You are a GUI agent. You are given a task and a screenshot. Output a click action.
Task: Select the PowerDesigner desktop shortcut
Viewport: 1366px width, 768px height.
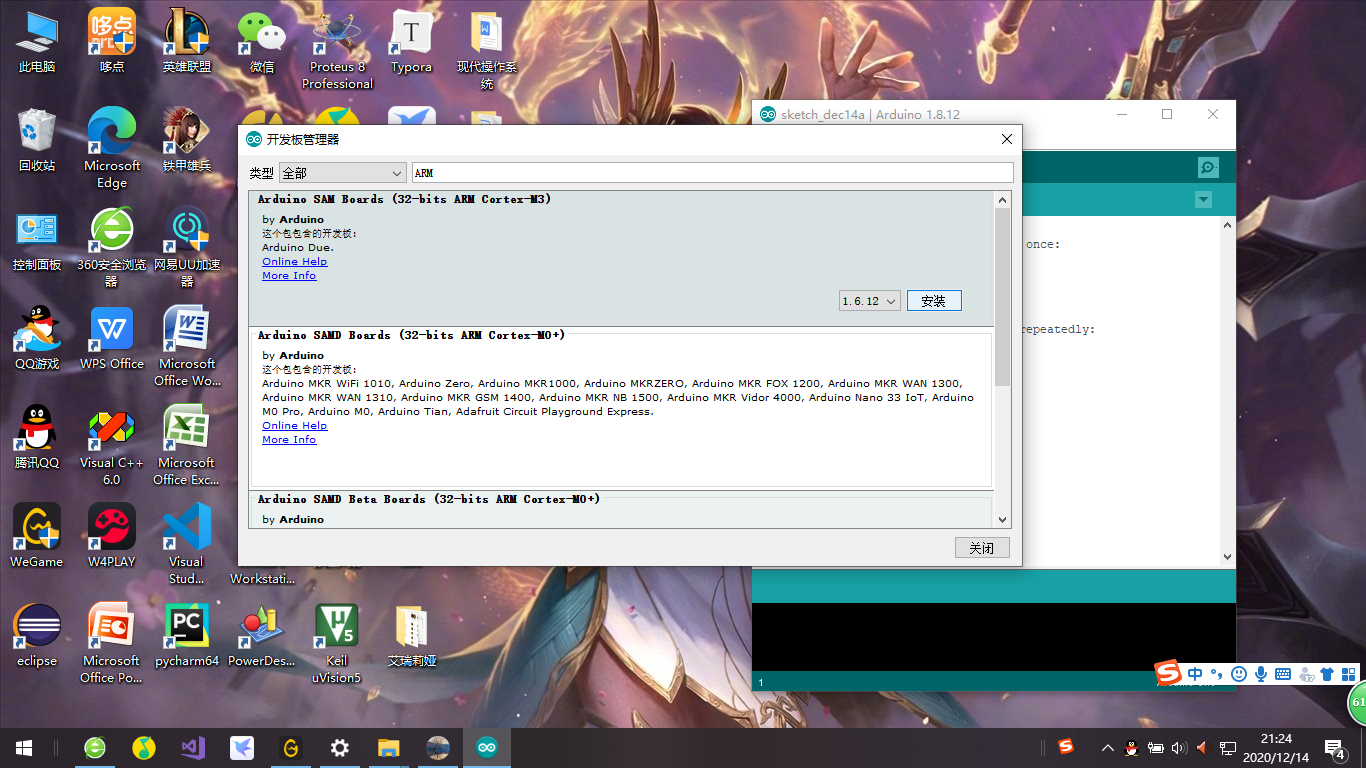click(262, 636)
